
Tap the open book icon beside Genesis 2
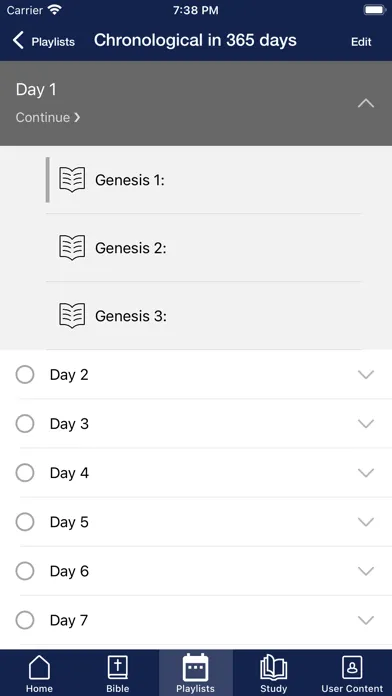pyautogui.click(x=72, y=248)
